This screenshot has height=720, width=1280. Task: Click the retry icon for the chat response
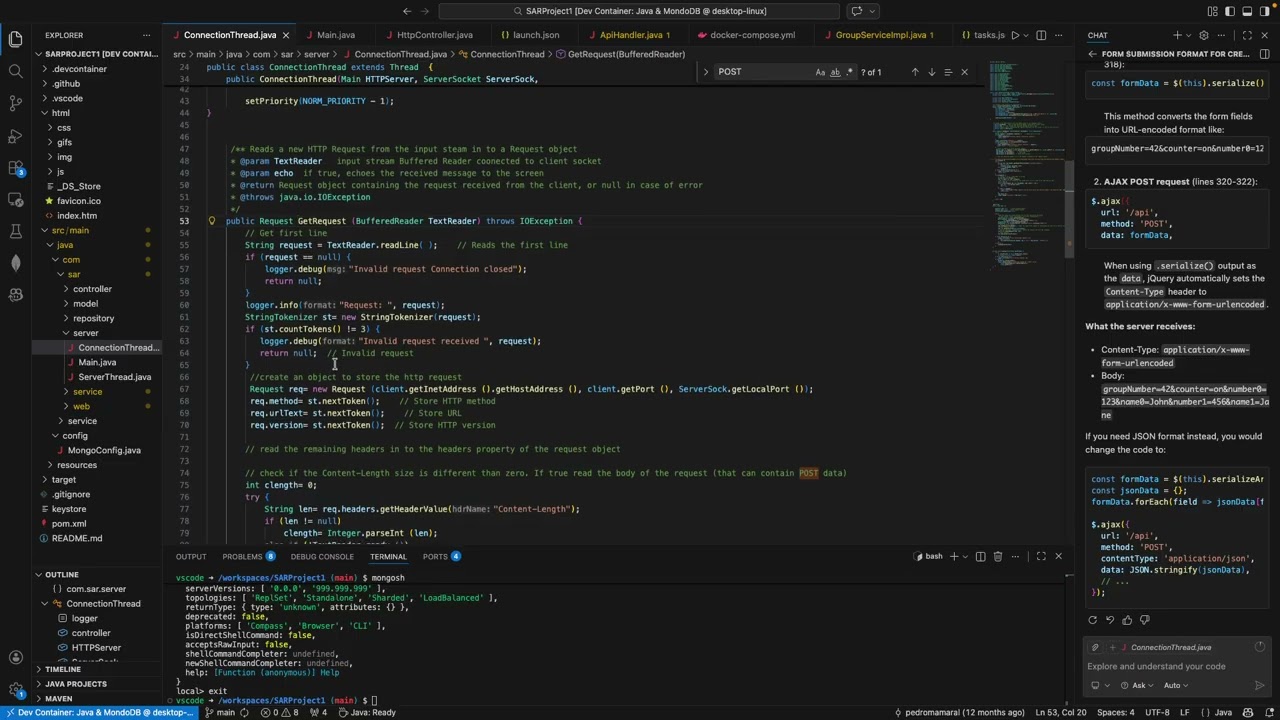pos(1092,620)
